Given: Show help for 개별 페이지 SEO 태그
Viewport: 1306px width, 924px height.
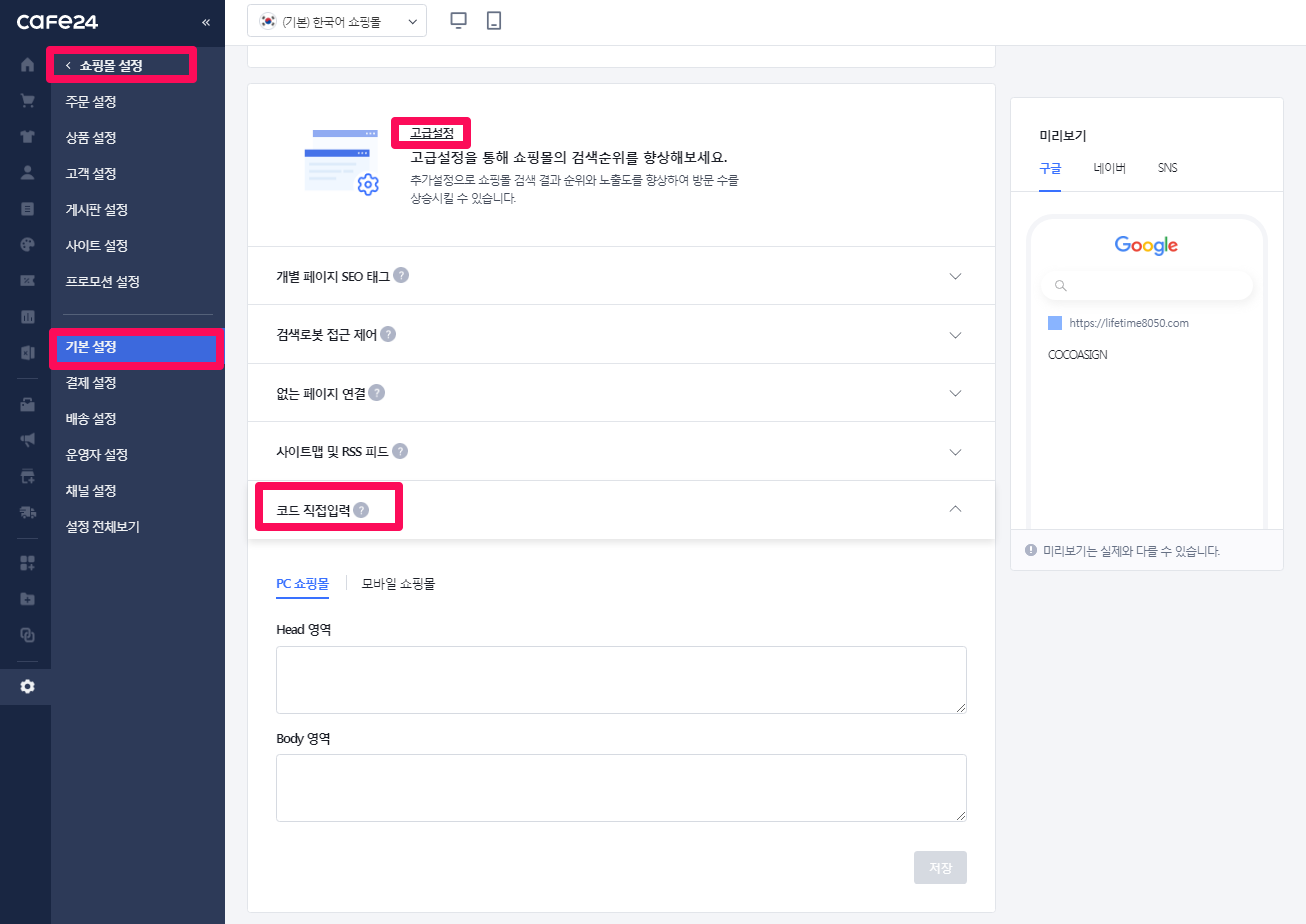Looking at the screenshot, I should pos(401,275).
